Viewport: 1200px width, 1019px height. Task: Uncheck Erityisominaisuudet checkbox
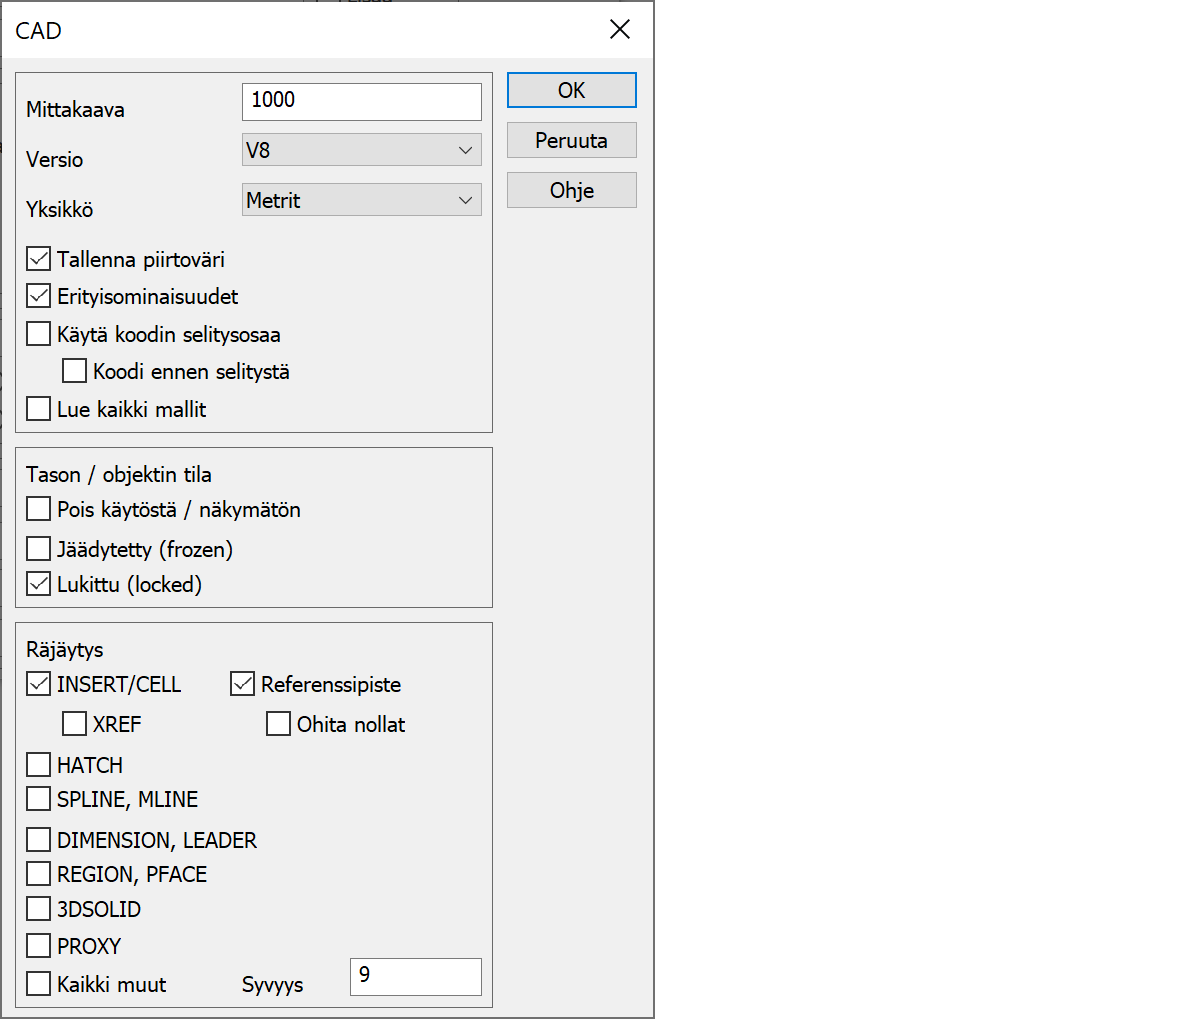38,296
